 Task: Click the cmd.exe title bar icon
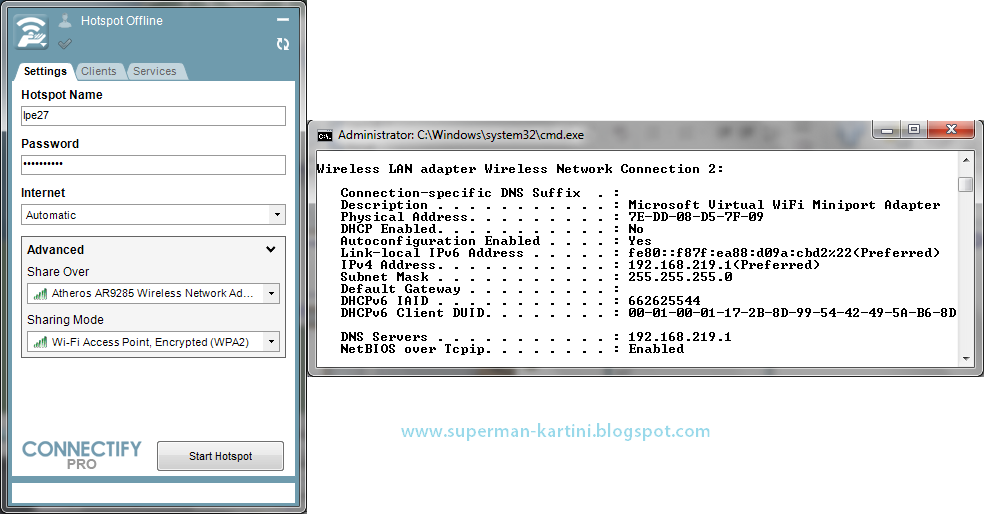pyautogui.click(x=324, y=135)
